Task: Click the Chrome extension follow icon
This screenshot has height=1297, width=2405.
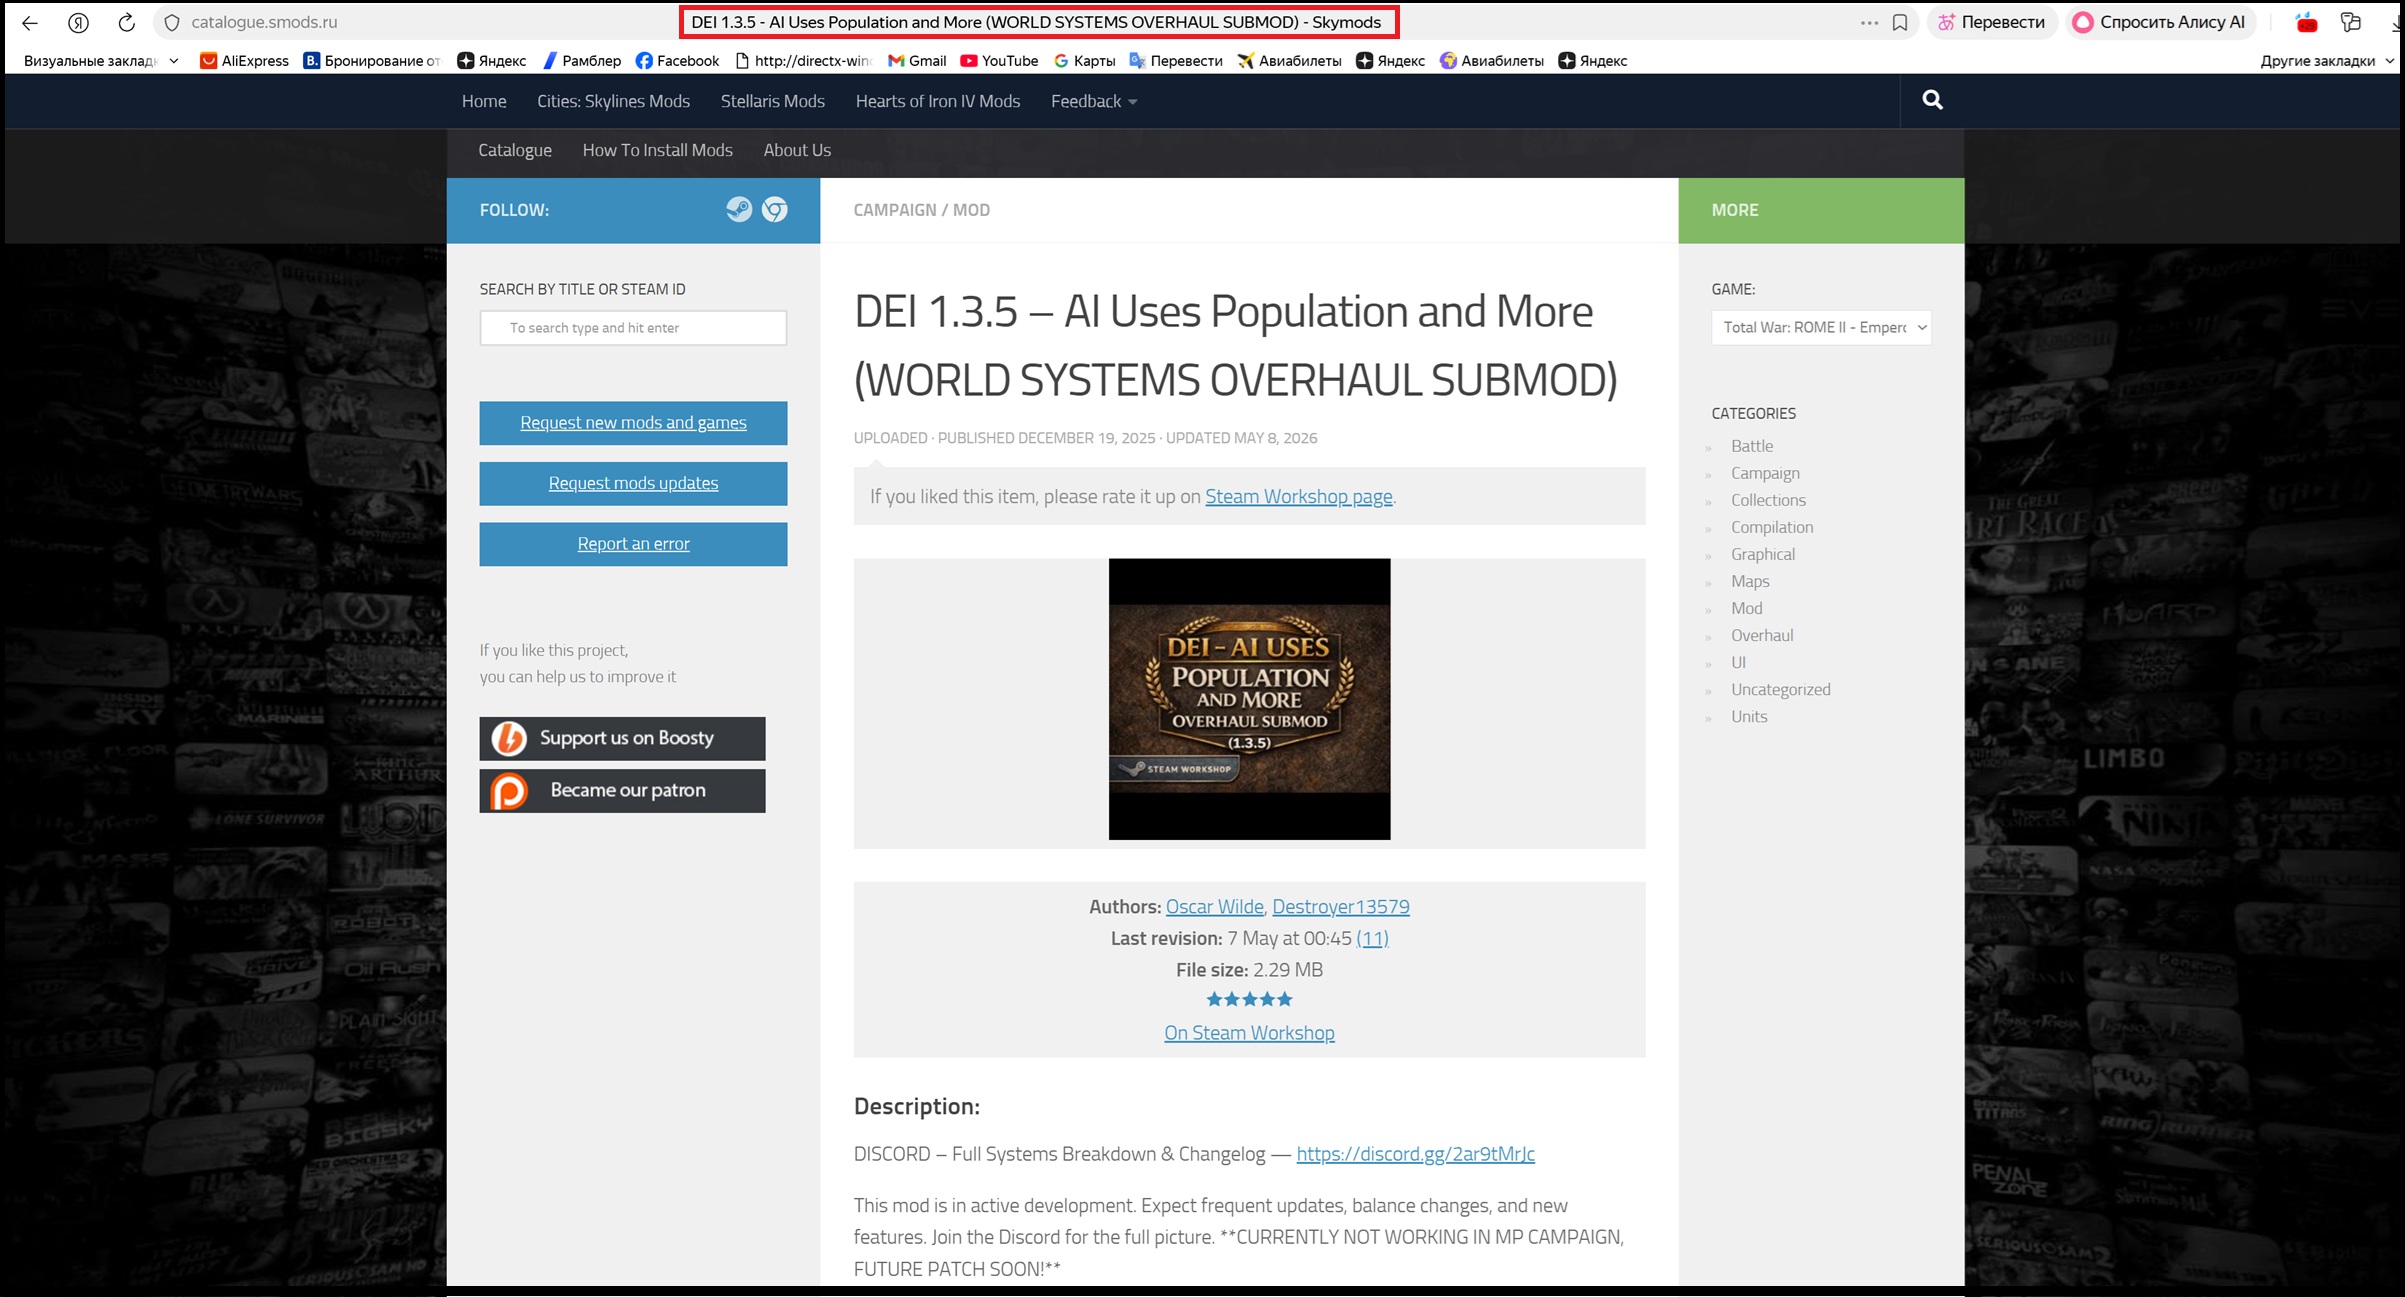Action: click(775, 209)
